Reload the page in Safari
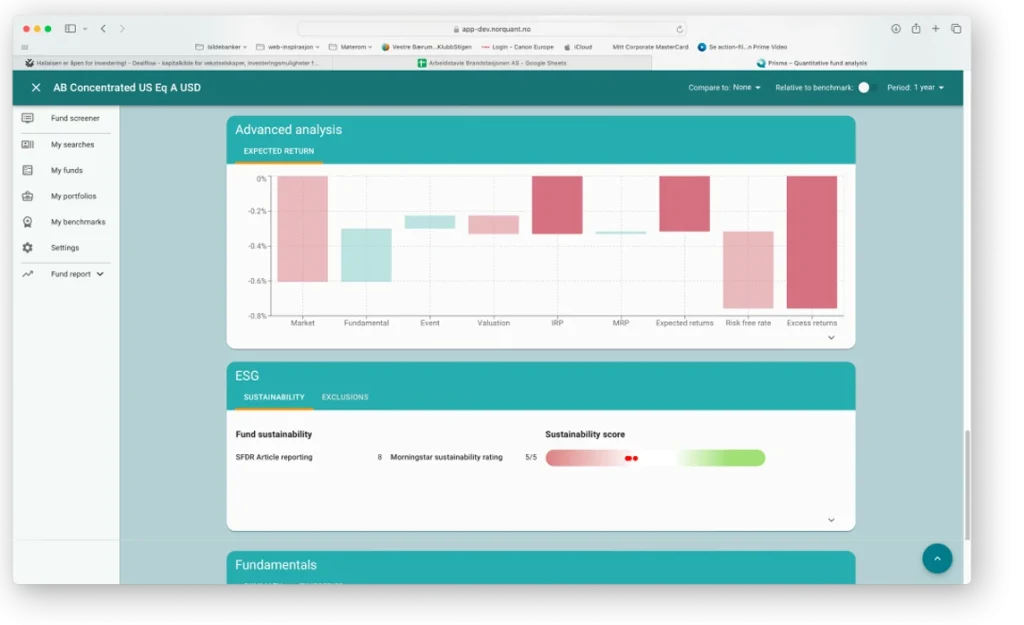Image resolution: width=1024 pixels, height=625 pixels. [x=680, y=29]
